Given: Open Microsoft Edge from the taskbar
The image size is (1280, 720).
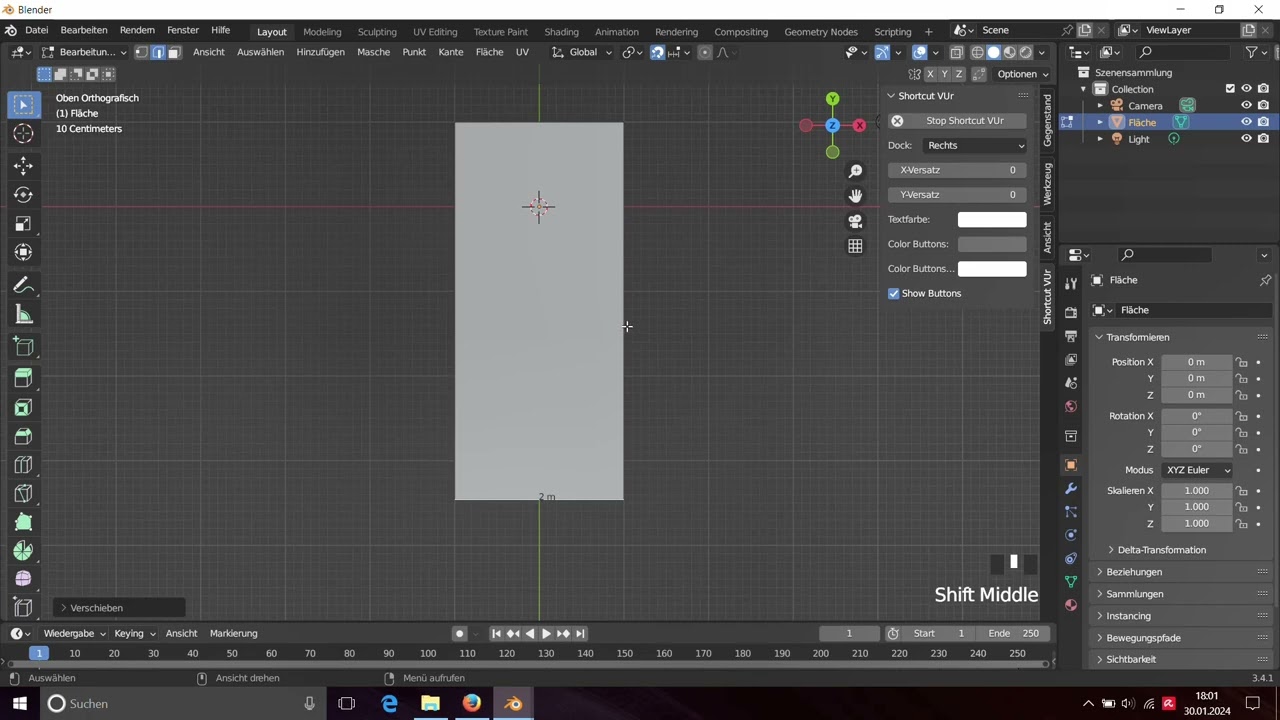Looking at the screenshot, I should click(x=389, y=704).
